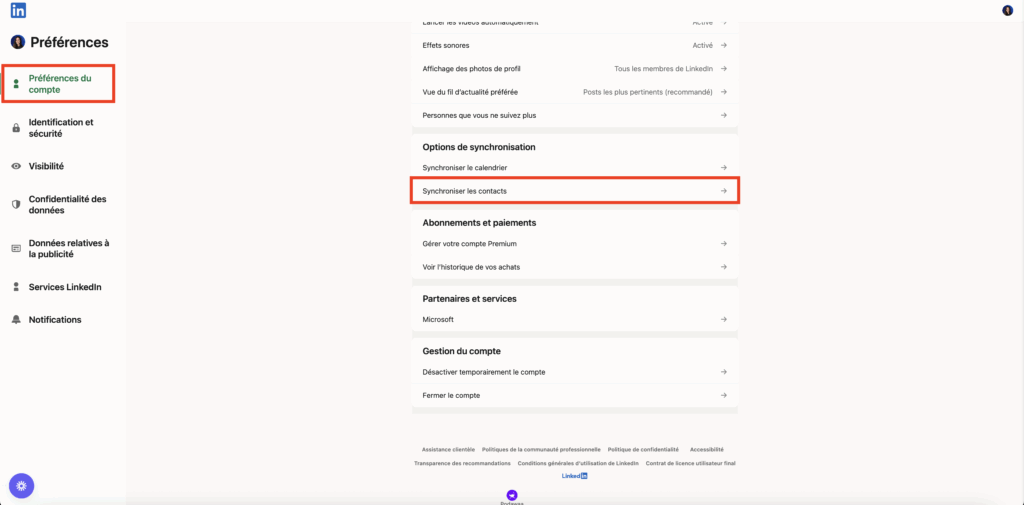The width and height of the screenshot is (1024, 505).
Task: Click the bell icon next to Notifications
Action: (x=16, y=320)
